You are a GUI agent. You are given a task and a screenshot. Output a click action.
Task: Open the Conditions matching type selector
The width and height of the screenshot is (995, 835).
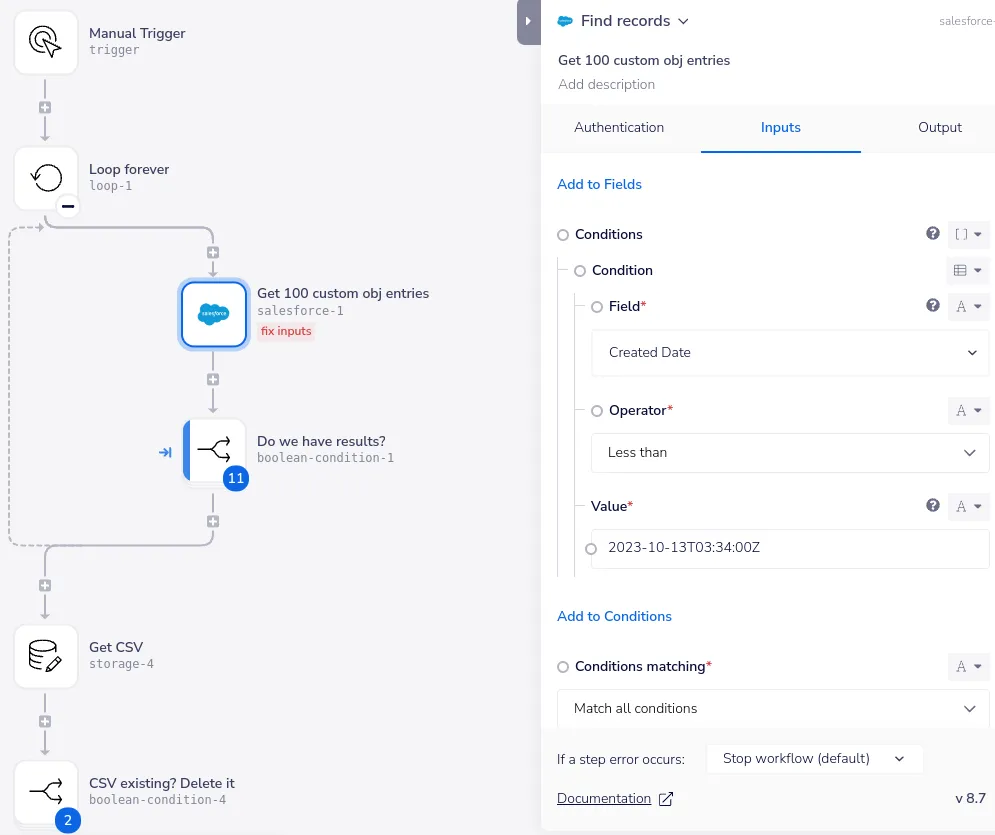click(x=968, y=666)
